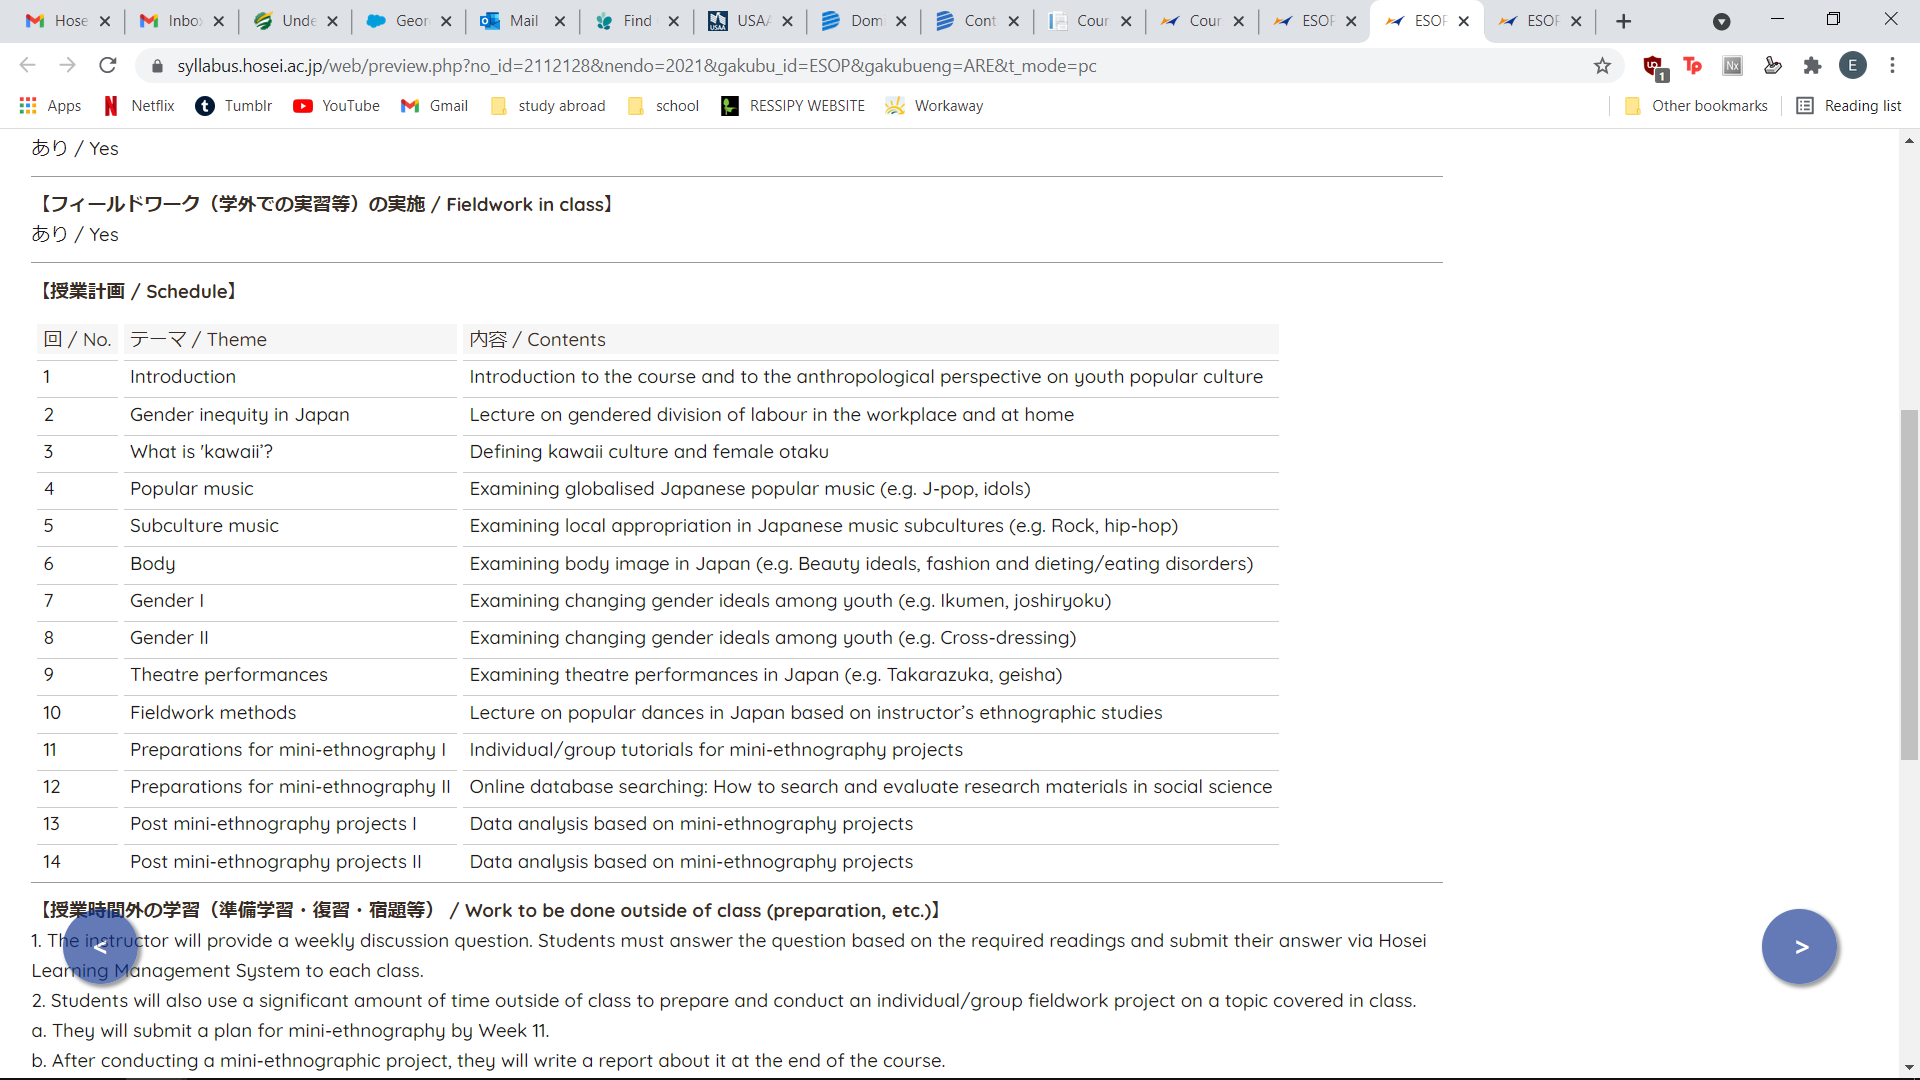The height and width of the screenshot is (1080, 1920).
Task: Reload the syllabus page
Action: click(x=108, y=66)
